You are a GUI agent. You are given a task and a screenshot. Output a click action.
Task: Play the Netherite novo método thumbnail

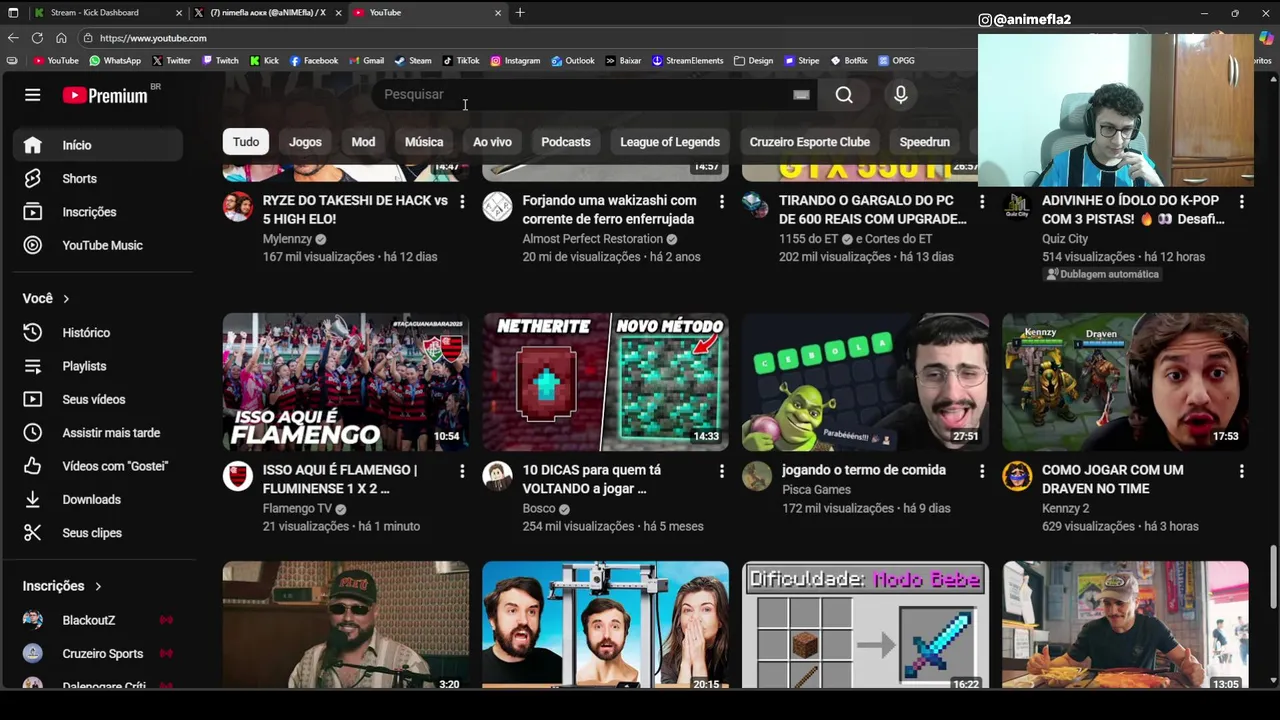[605, 382]
